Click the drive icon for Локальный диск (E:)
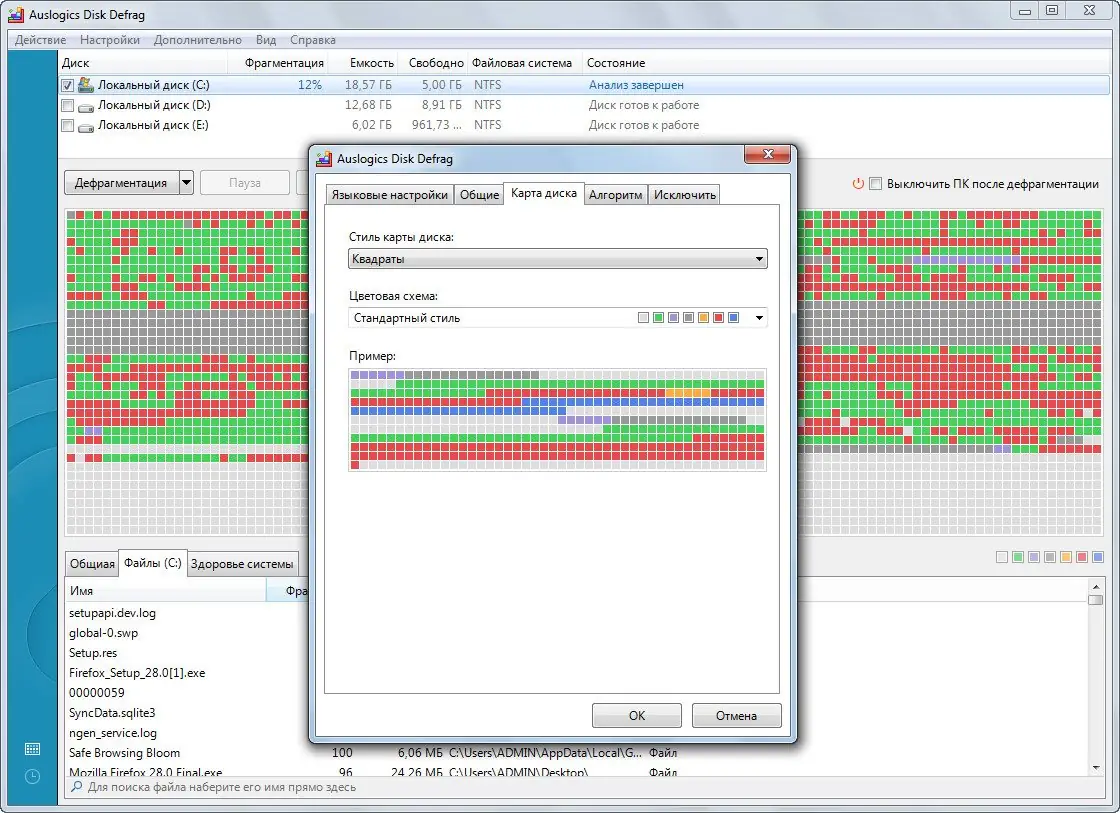1120x813 pixels. pyautogui.click(x=86, y=126)
